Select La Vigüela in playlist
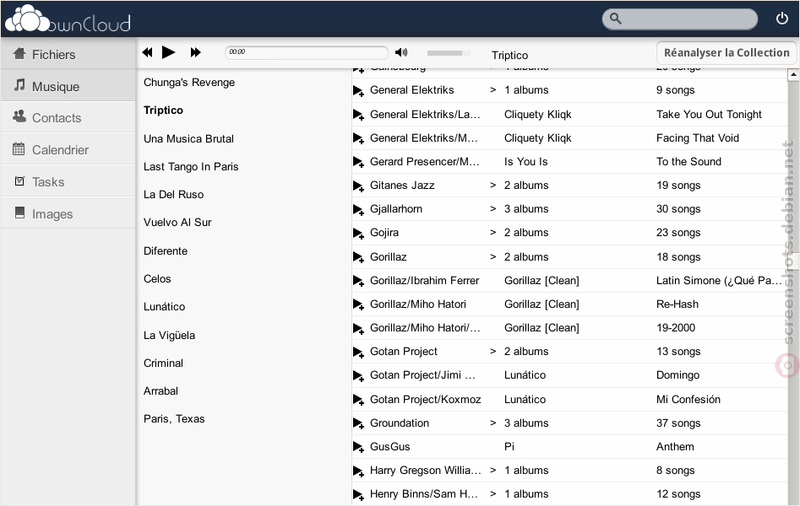Image resolution: width=800 pixels, height=506 pixels. [169, 335]
